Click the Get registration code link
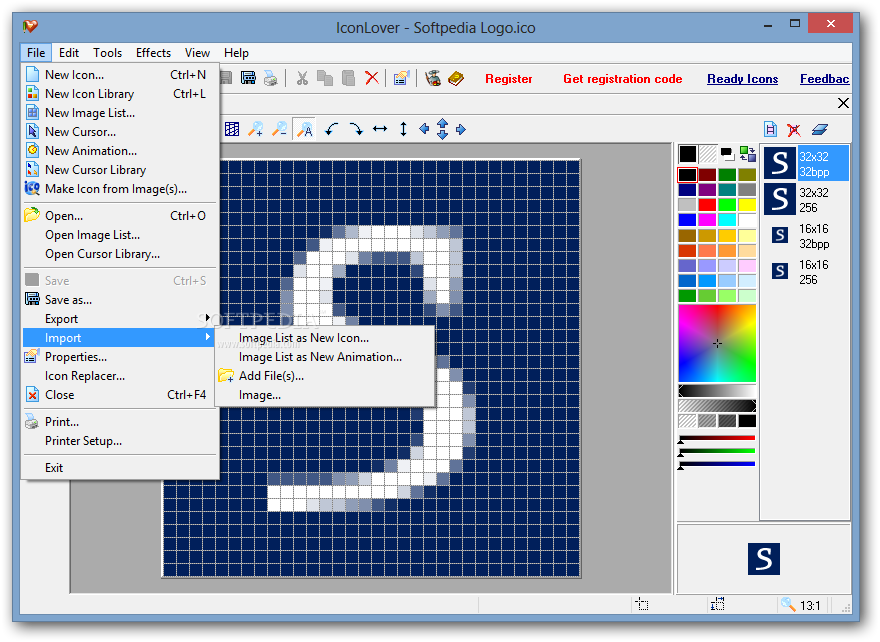Image resolution: width=880 pixels, height=642 pixels. coord(622,79)
